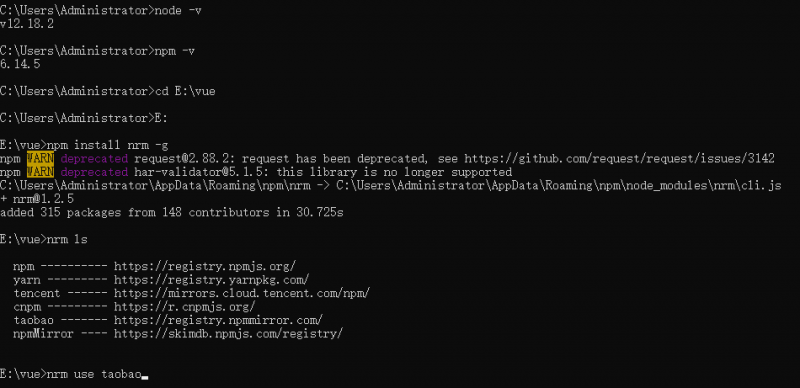Click the npmMirror skimdb registry URL
The image size is (800, 388).
point(228,333)
